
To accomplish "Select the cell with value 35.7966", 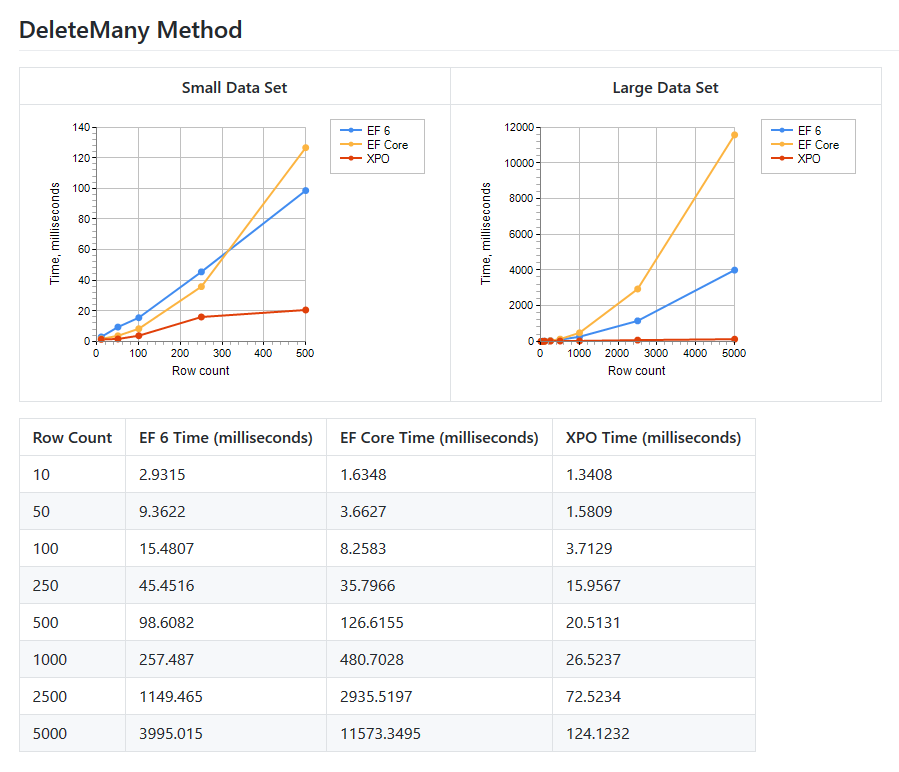I will [x=439, y=586].
